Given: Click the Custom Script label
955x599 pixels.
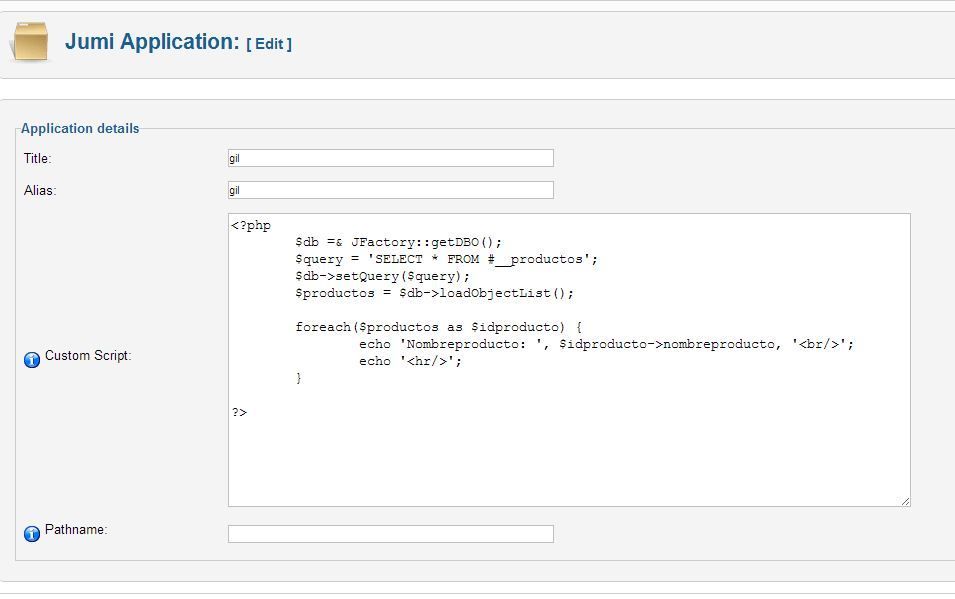Looking at the screenshot, I should click(x=88, y=355).
